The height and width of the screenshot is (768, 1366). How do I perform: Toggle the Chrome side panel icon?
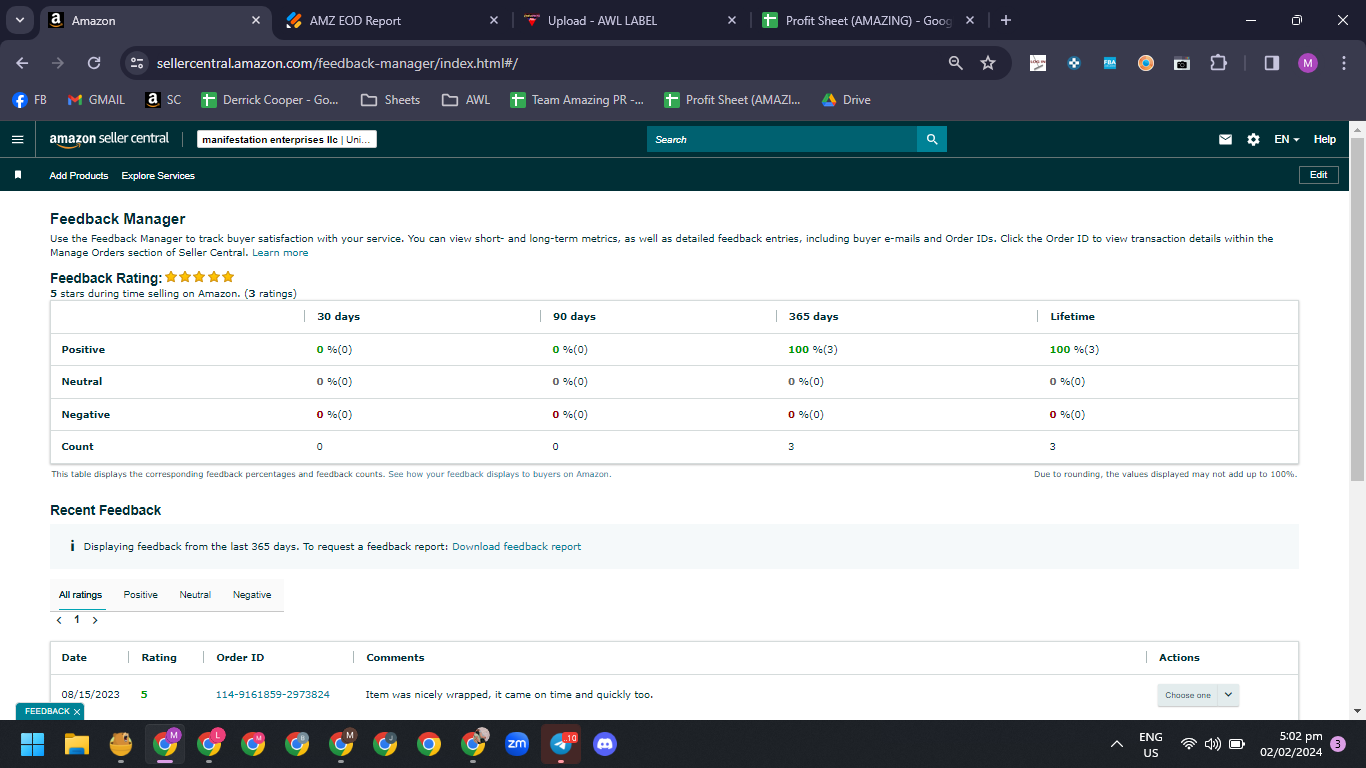[1272, 63]
